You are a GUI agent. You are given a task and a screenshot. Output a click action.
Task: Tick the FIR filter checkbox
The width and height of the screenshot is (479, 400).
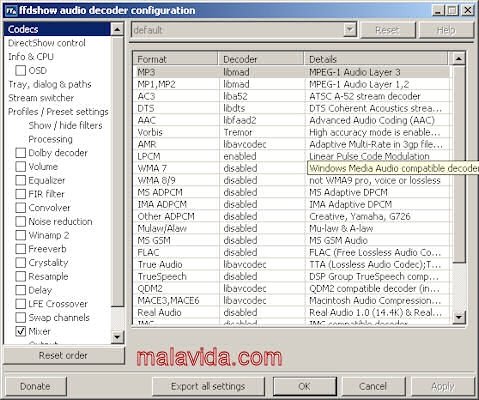tap(21, 194)
